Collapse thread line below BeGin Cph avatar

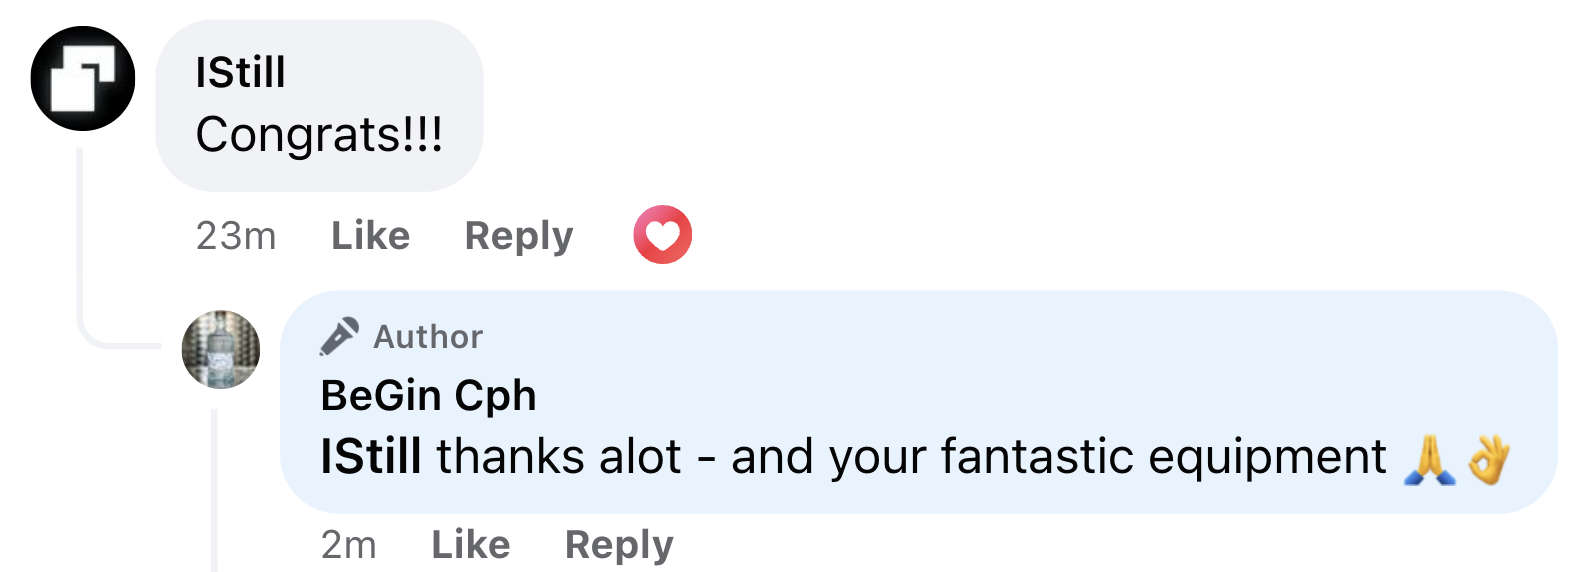pos(215,490)
